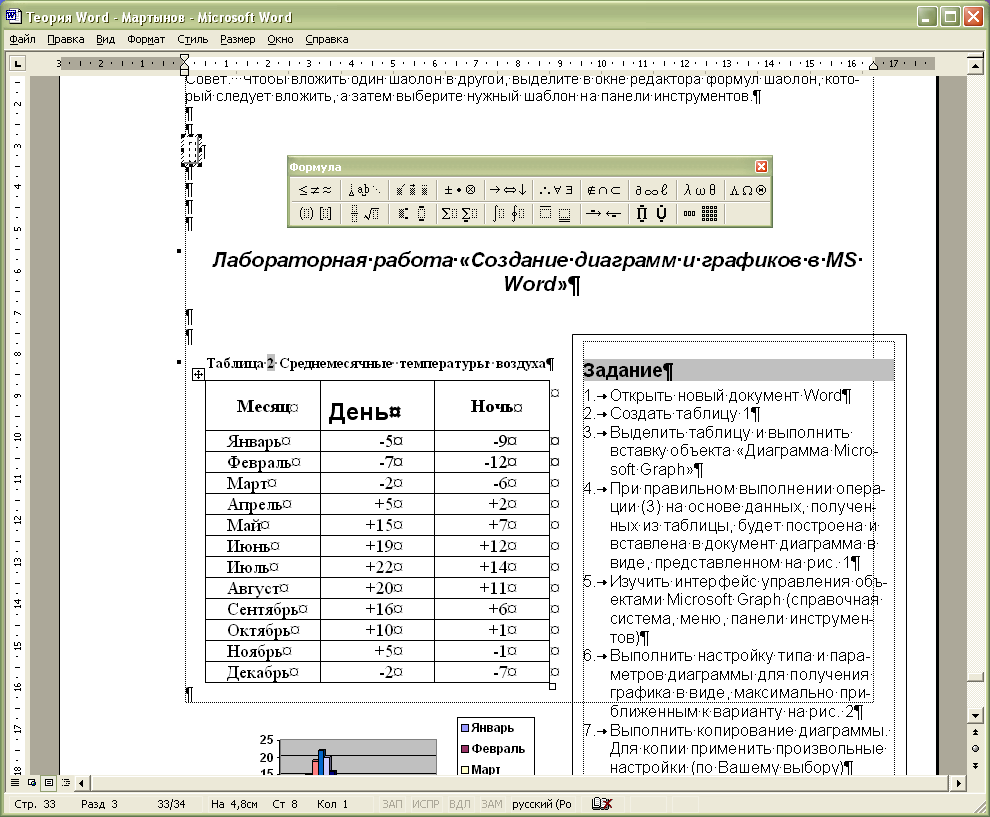
Task: Toggle ЗАП macro recording indicator
Action: [x=392, y=804]
